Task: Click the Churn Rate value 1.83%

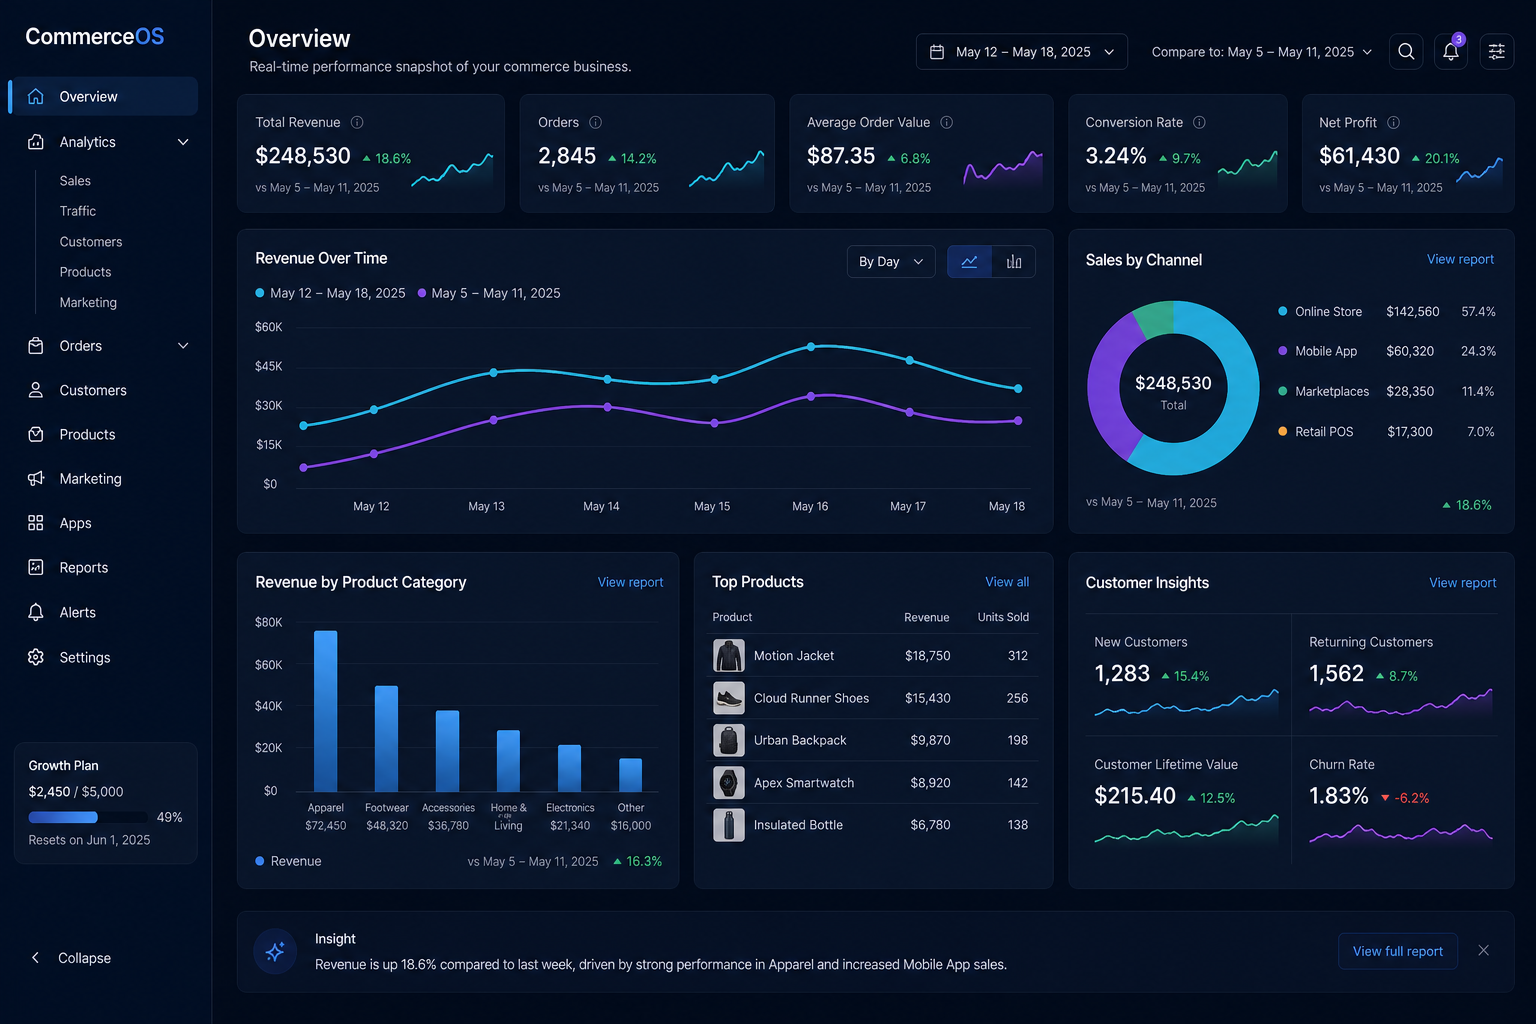Action: (1338, 796)
